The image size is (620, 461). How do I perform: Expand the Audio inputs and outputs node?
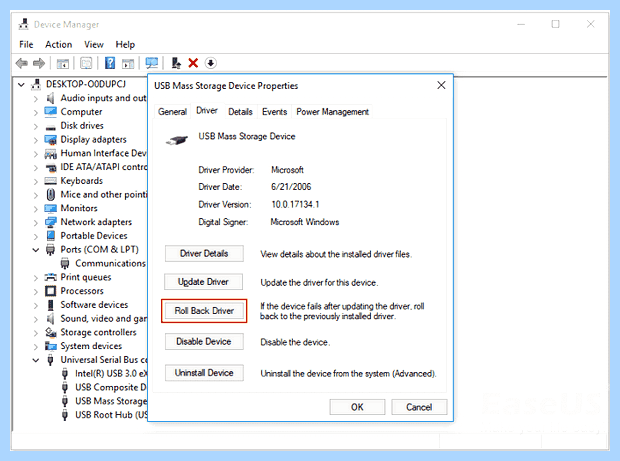click(36, 98)
